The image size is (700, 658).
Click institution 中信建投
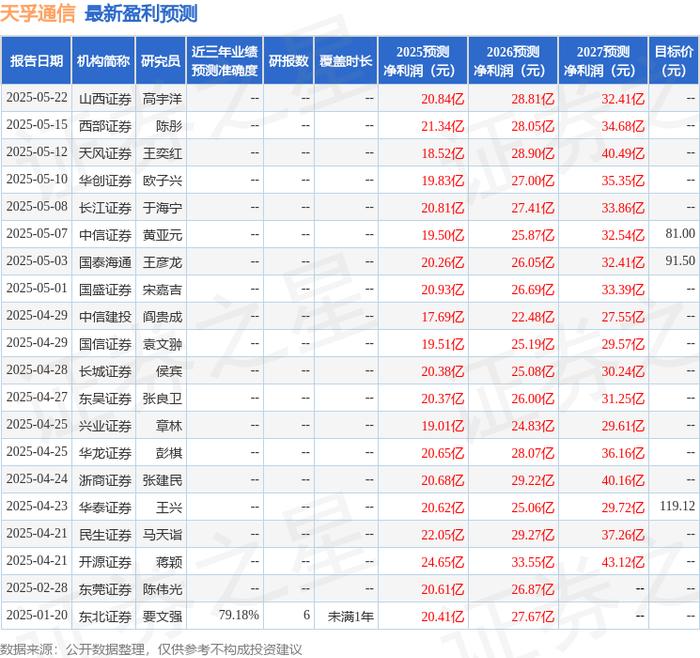point(105,317)
